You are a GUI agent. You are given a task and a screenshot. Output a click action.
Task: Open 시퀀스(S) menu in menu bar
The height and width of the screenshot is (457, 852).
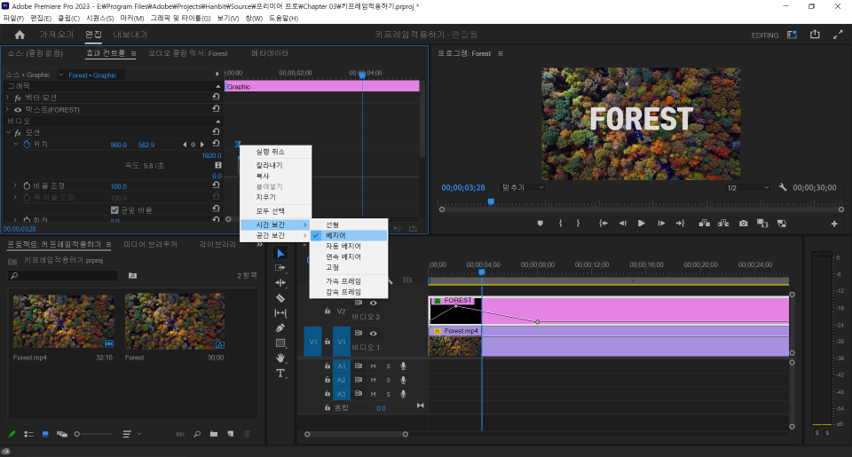(x=100, y=18)
